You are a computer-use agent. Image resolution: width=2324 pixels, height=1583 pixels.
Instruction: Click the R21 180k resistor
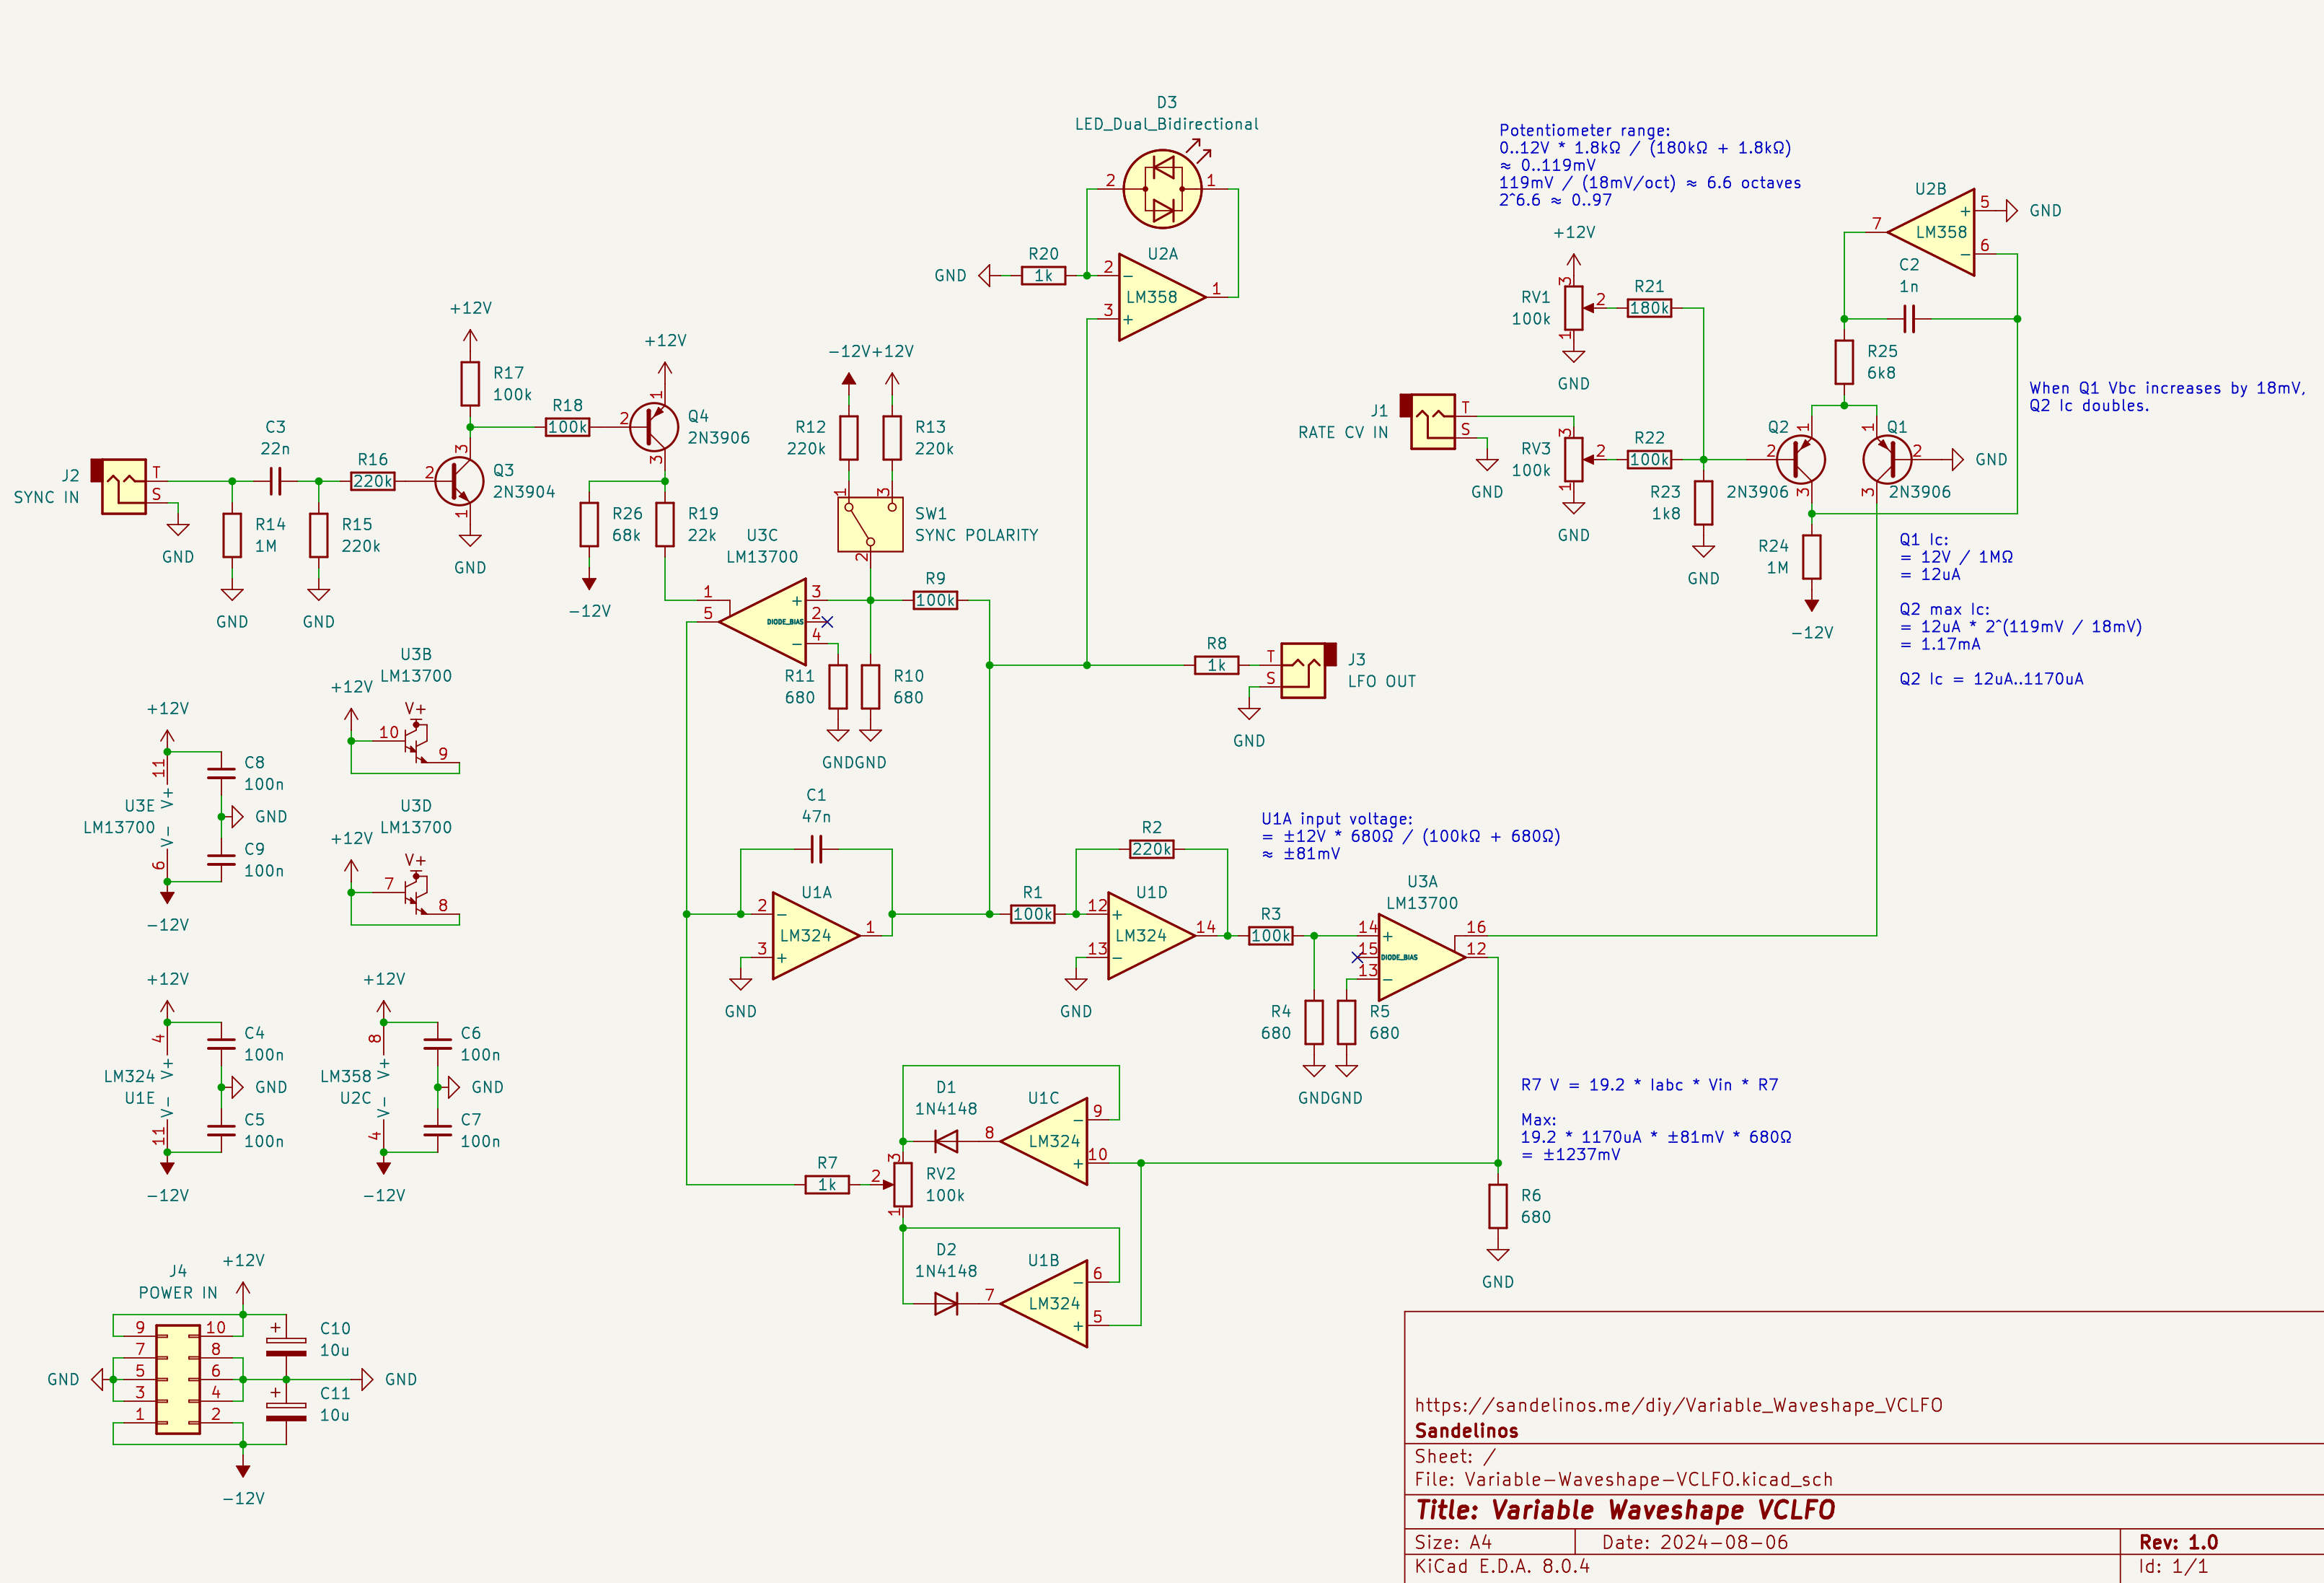(1649, 308)
